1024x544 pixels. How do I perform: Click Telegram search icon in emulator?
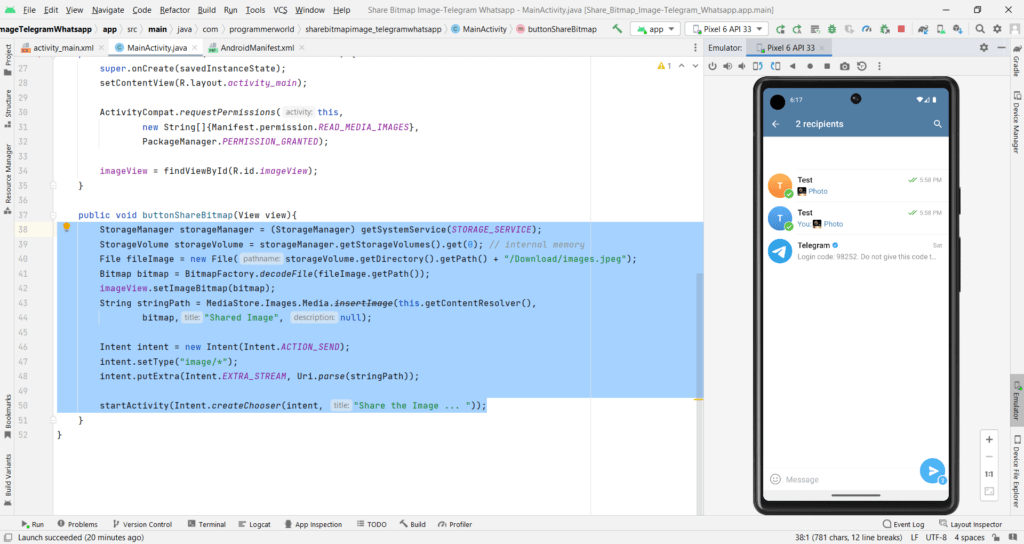pos(937,124)
